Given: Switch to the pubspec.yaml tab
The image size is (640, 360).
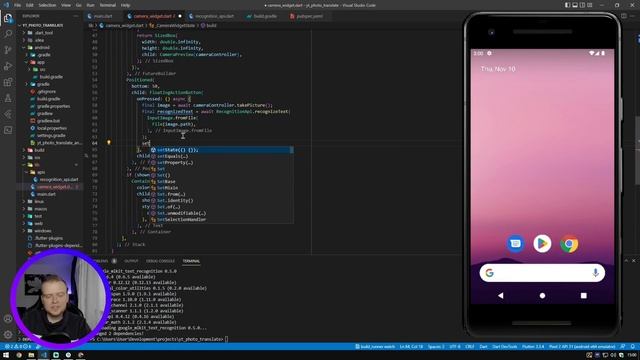Looking at the screenshot, I should click(x=309, y=16).
